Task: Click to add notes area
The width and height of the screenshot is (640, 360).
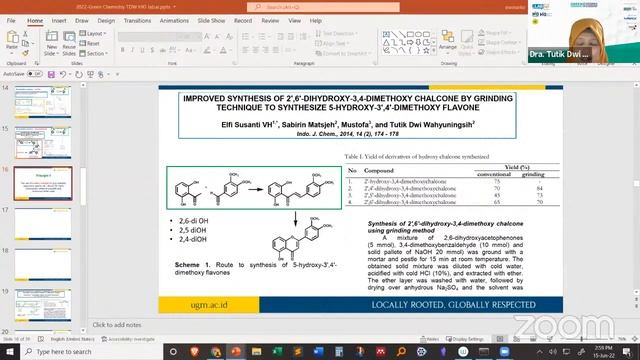Action: click(x=117, y=325)
